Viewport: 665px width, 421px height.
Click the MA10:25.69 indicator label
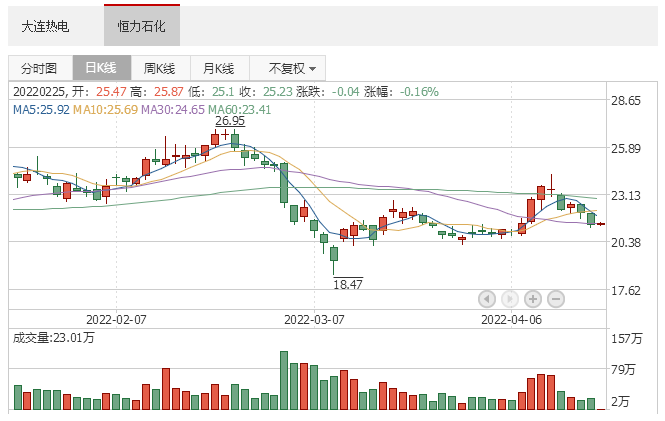pyautogui.click(x=105, y=110)
